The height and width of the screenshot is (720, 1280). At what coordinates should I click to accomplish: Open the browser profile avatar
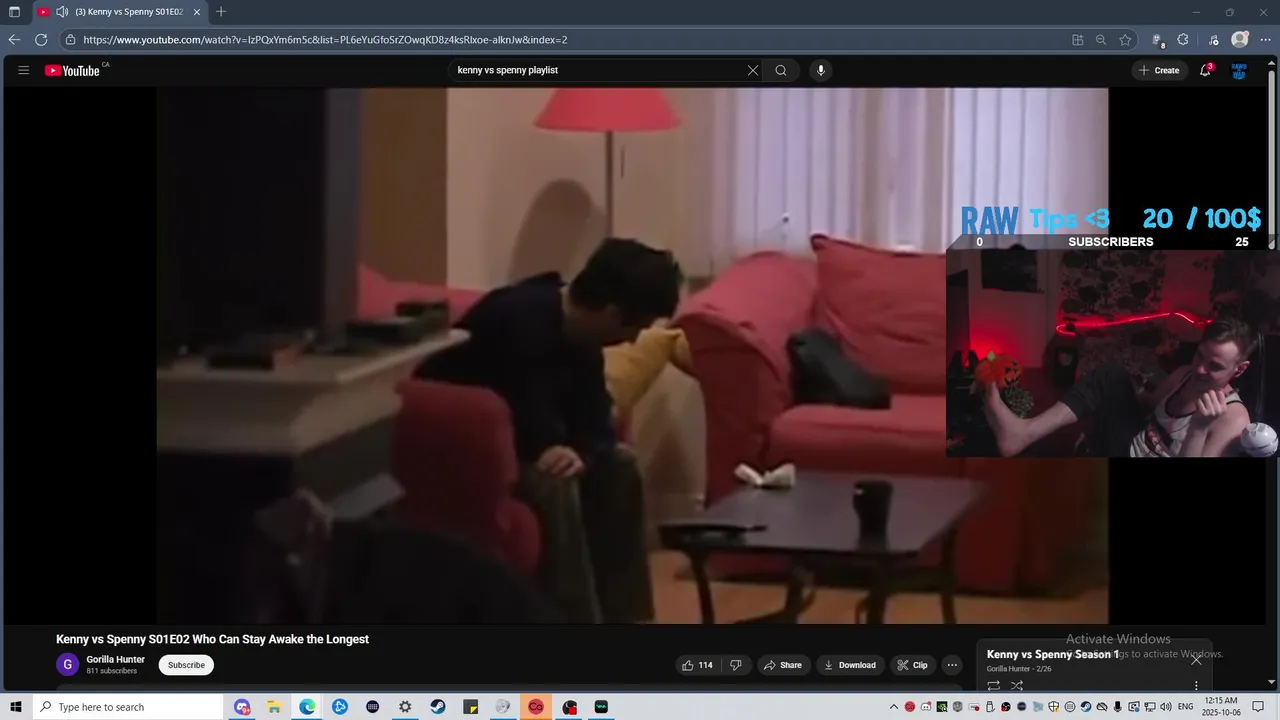pos(1240,40)
